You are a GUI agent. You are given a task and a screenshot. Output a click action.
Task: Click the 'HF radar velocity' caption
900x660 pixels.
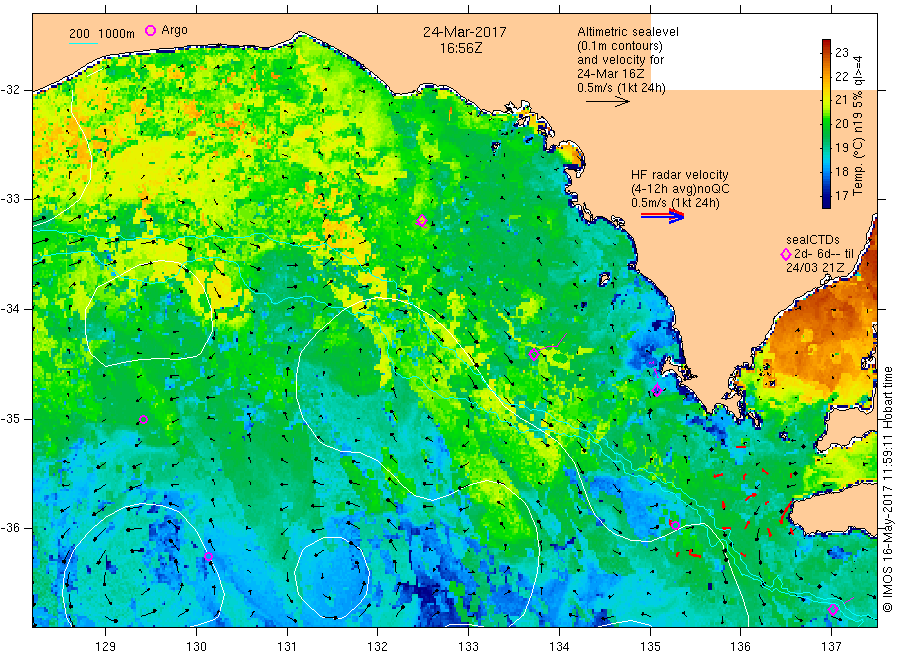coord(680,175)
